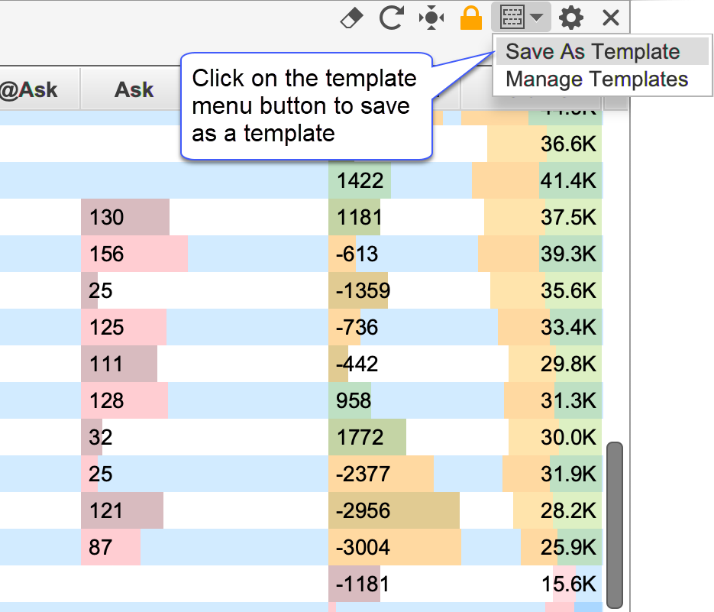Click the eraser clear icon
The height and width of the screenshot is (612, 714).
pos(351,17)
